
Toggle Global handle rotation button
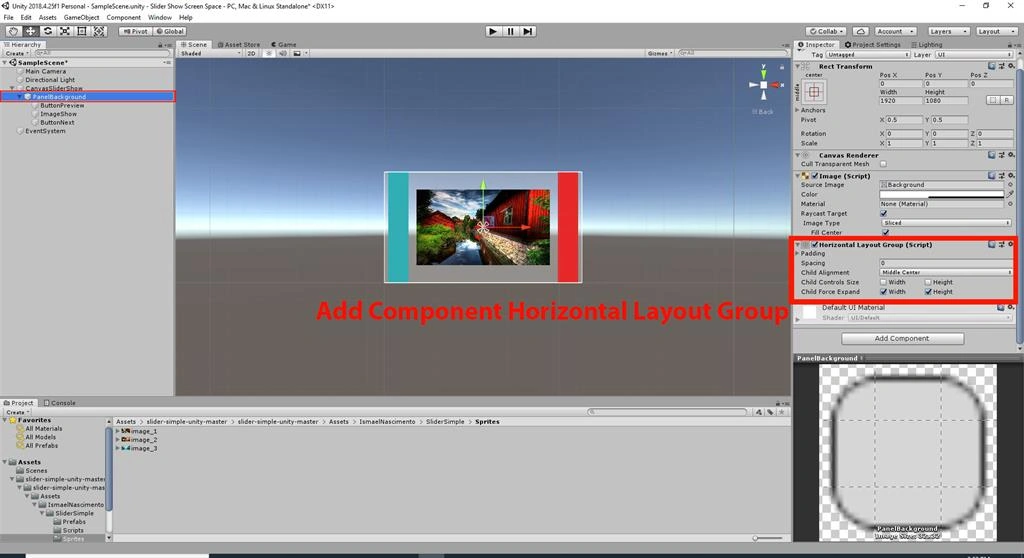[x=170, y=31]
